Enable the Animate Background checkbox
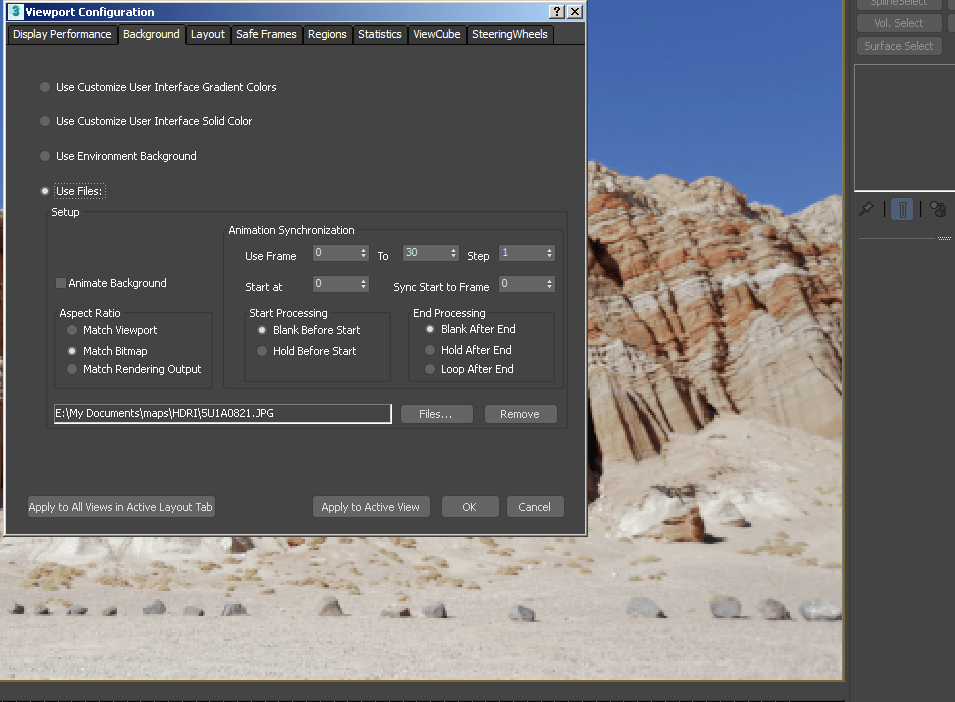The image size is (955, 702). (x=61, y=283)
